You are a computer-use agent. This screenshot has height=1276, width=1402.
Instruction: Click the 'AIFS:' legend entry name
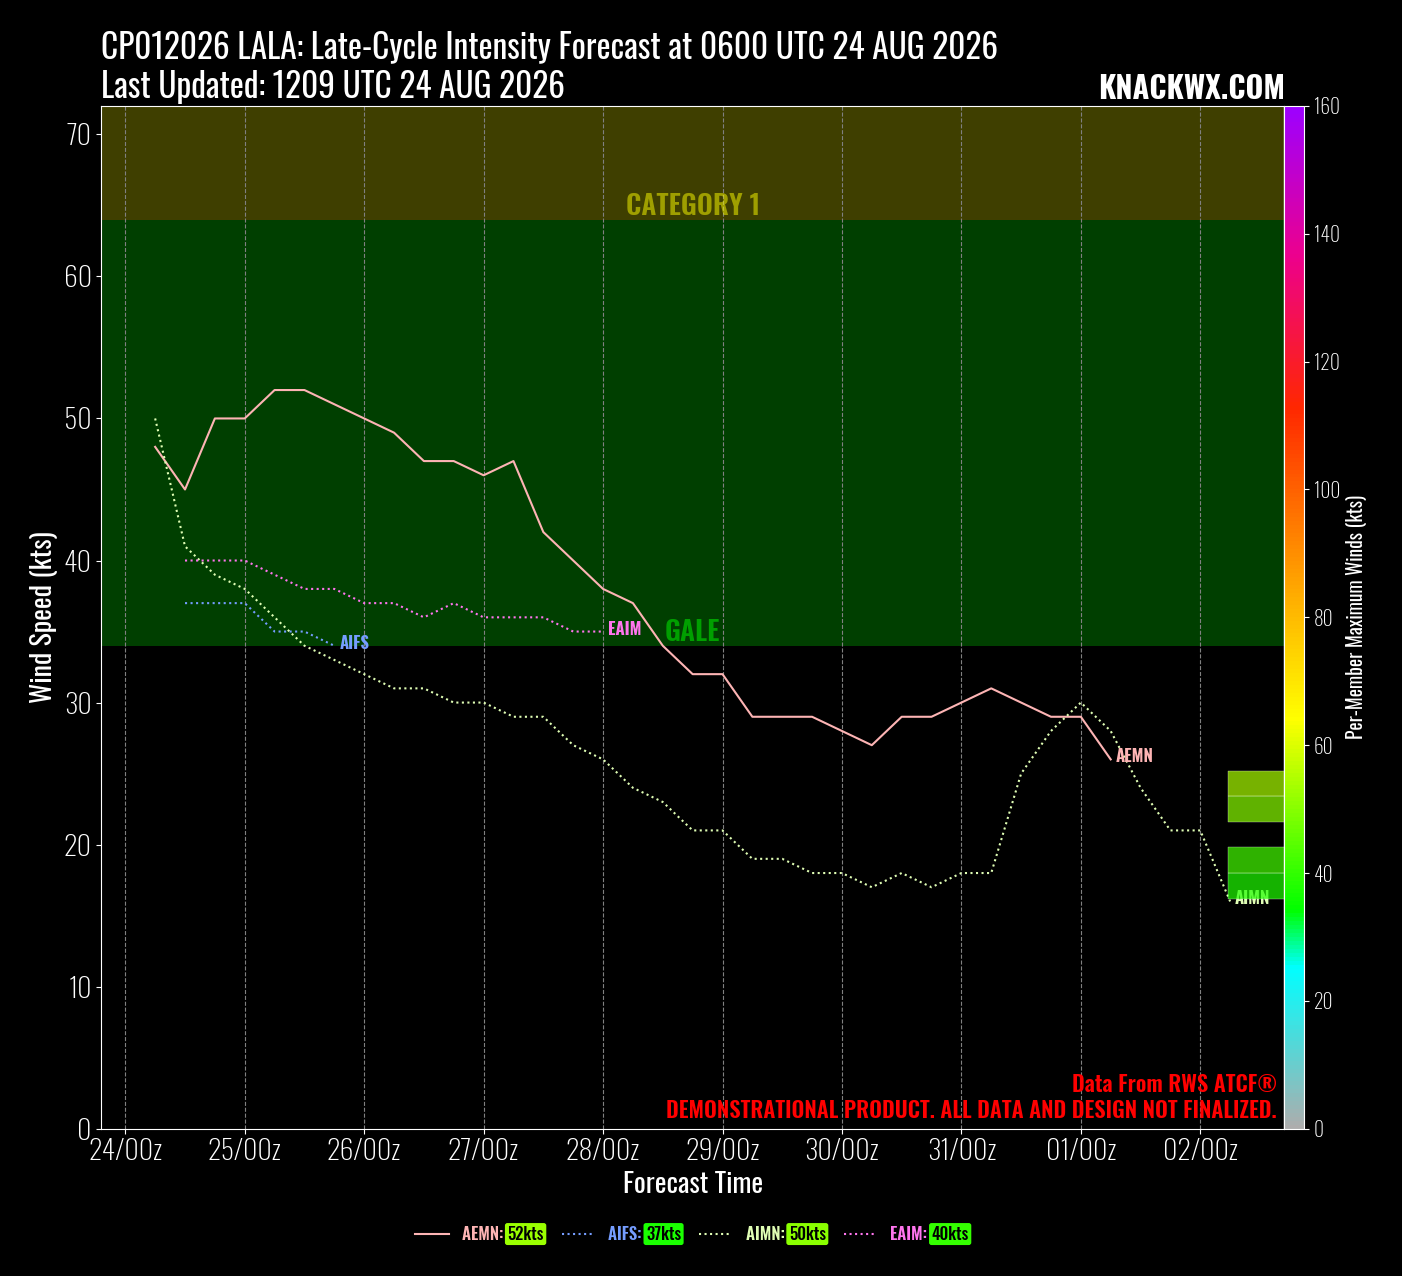coord(624,1234)
